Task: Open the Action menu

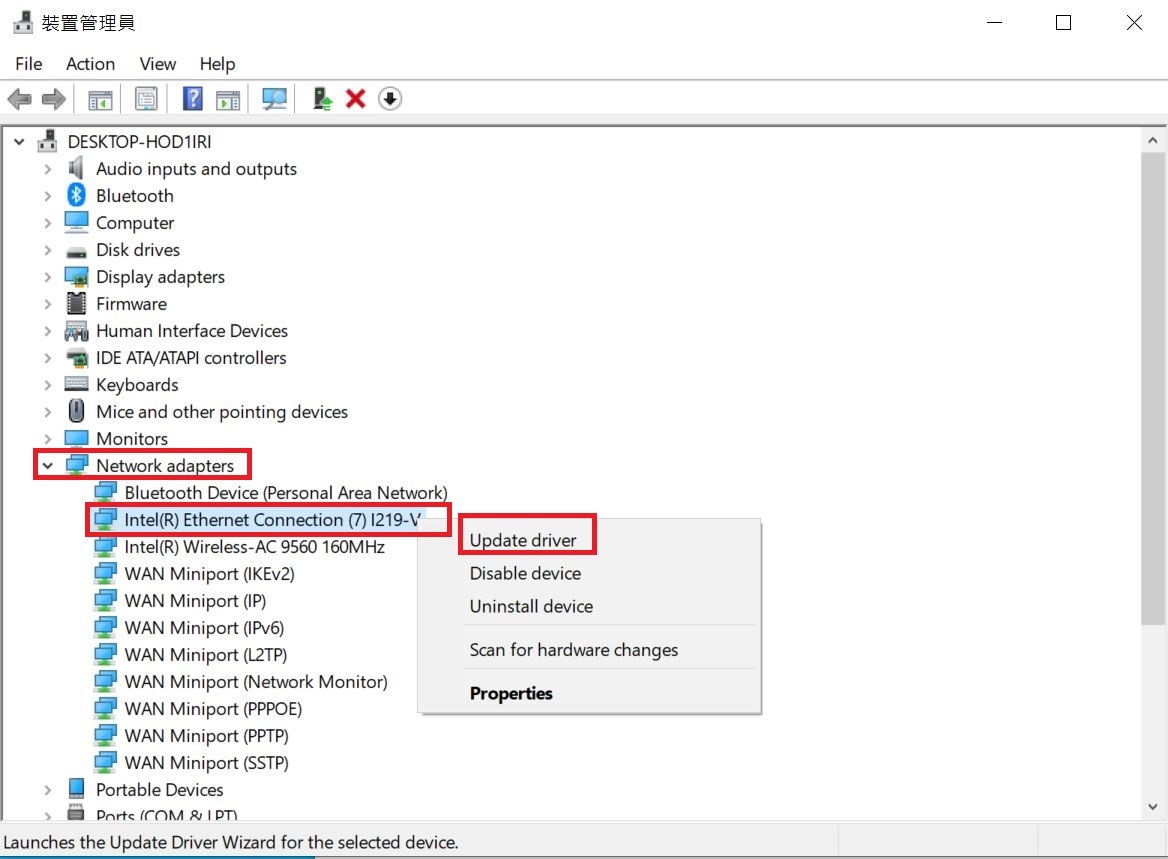Action: click(x=90, y=64)
